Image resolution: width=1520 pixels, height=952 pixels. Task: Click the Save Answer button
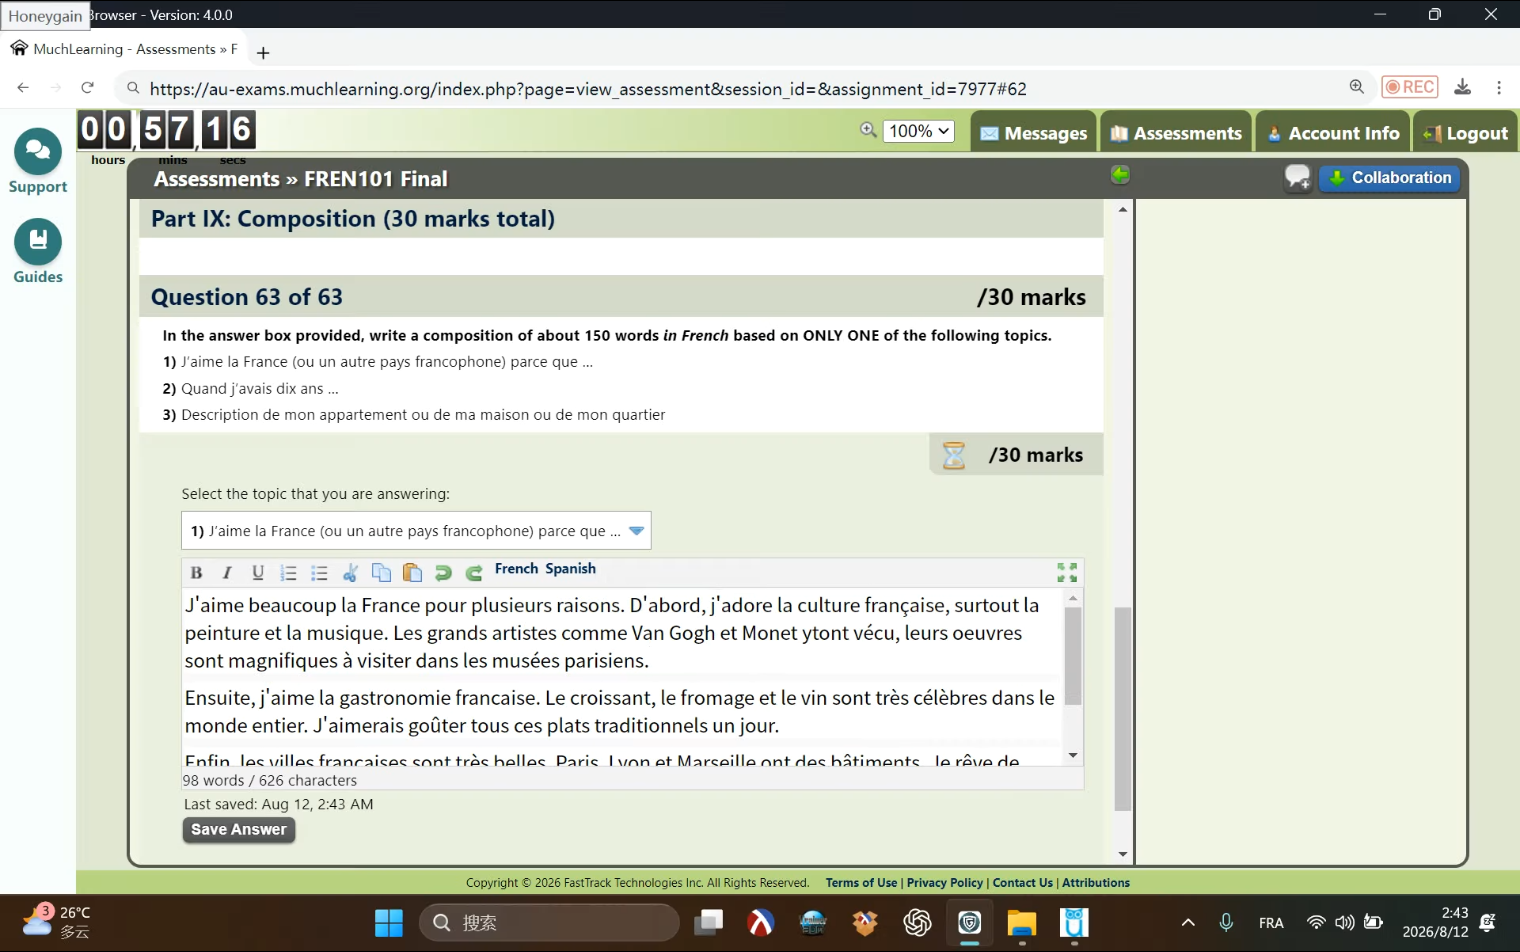click(x=238, y=830)
